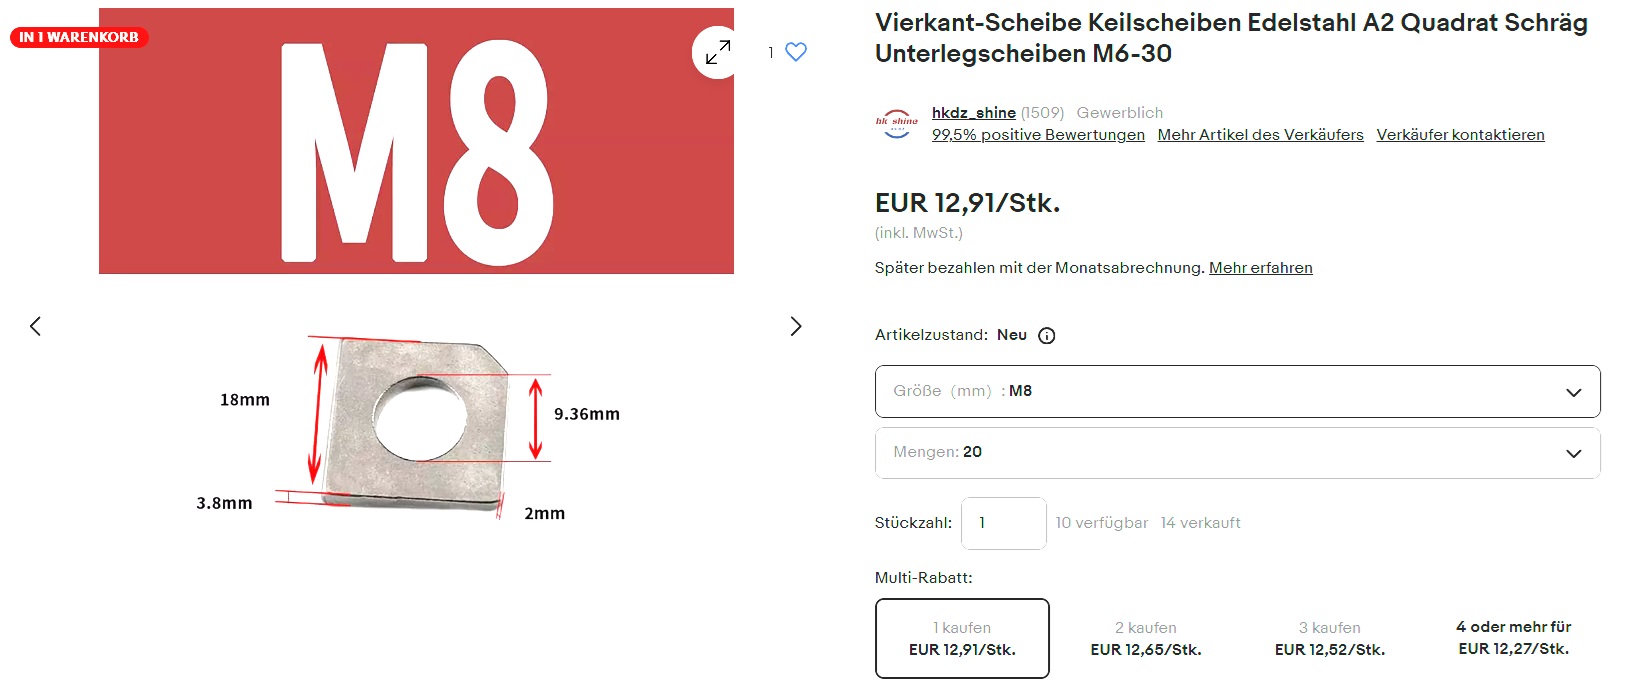This screenshot has height=685, width=1636.
Task: Choose the '4 oder mehr' discount option
Action: click(1513, 638)
